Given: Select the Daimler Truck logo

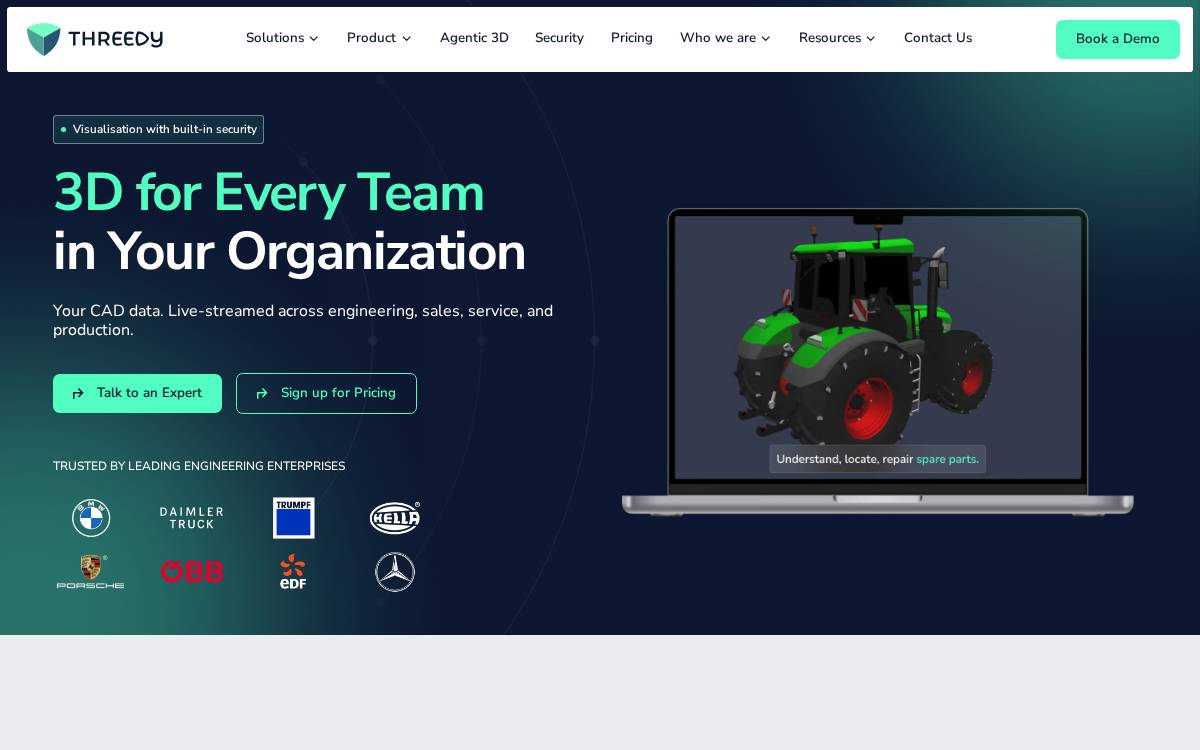Looking at the screenshot, I should pos(191,518).
